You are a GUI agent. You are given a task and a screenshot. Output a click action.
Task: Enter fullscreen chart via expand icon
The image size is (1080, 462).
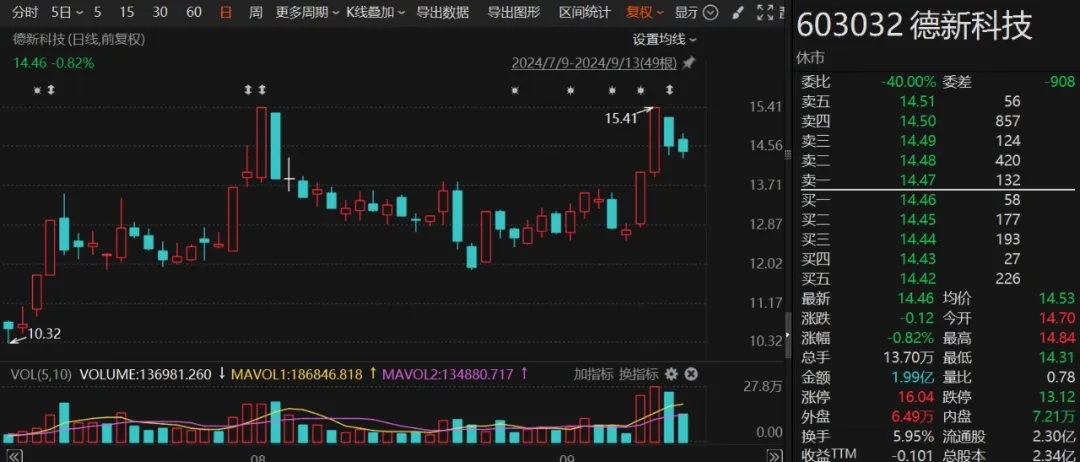tap(765, 12)
